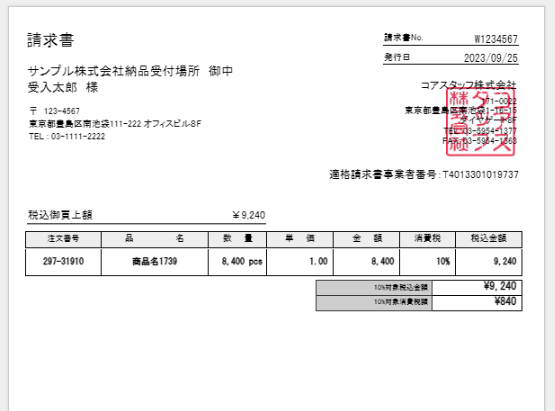
Task: Click quantity cell 8,400 pcs
Action: pos(238,262)
